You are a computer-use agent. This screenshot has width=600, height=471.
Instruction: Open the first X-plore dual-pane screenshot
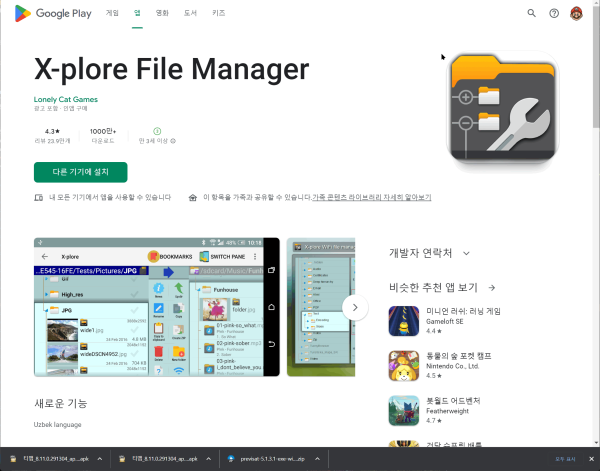coord(157,307)
